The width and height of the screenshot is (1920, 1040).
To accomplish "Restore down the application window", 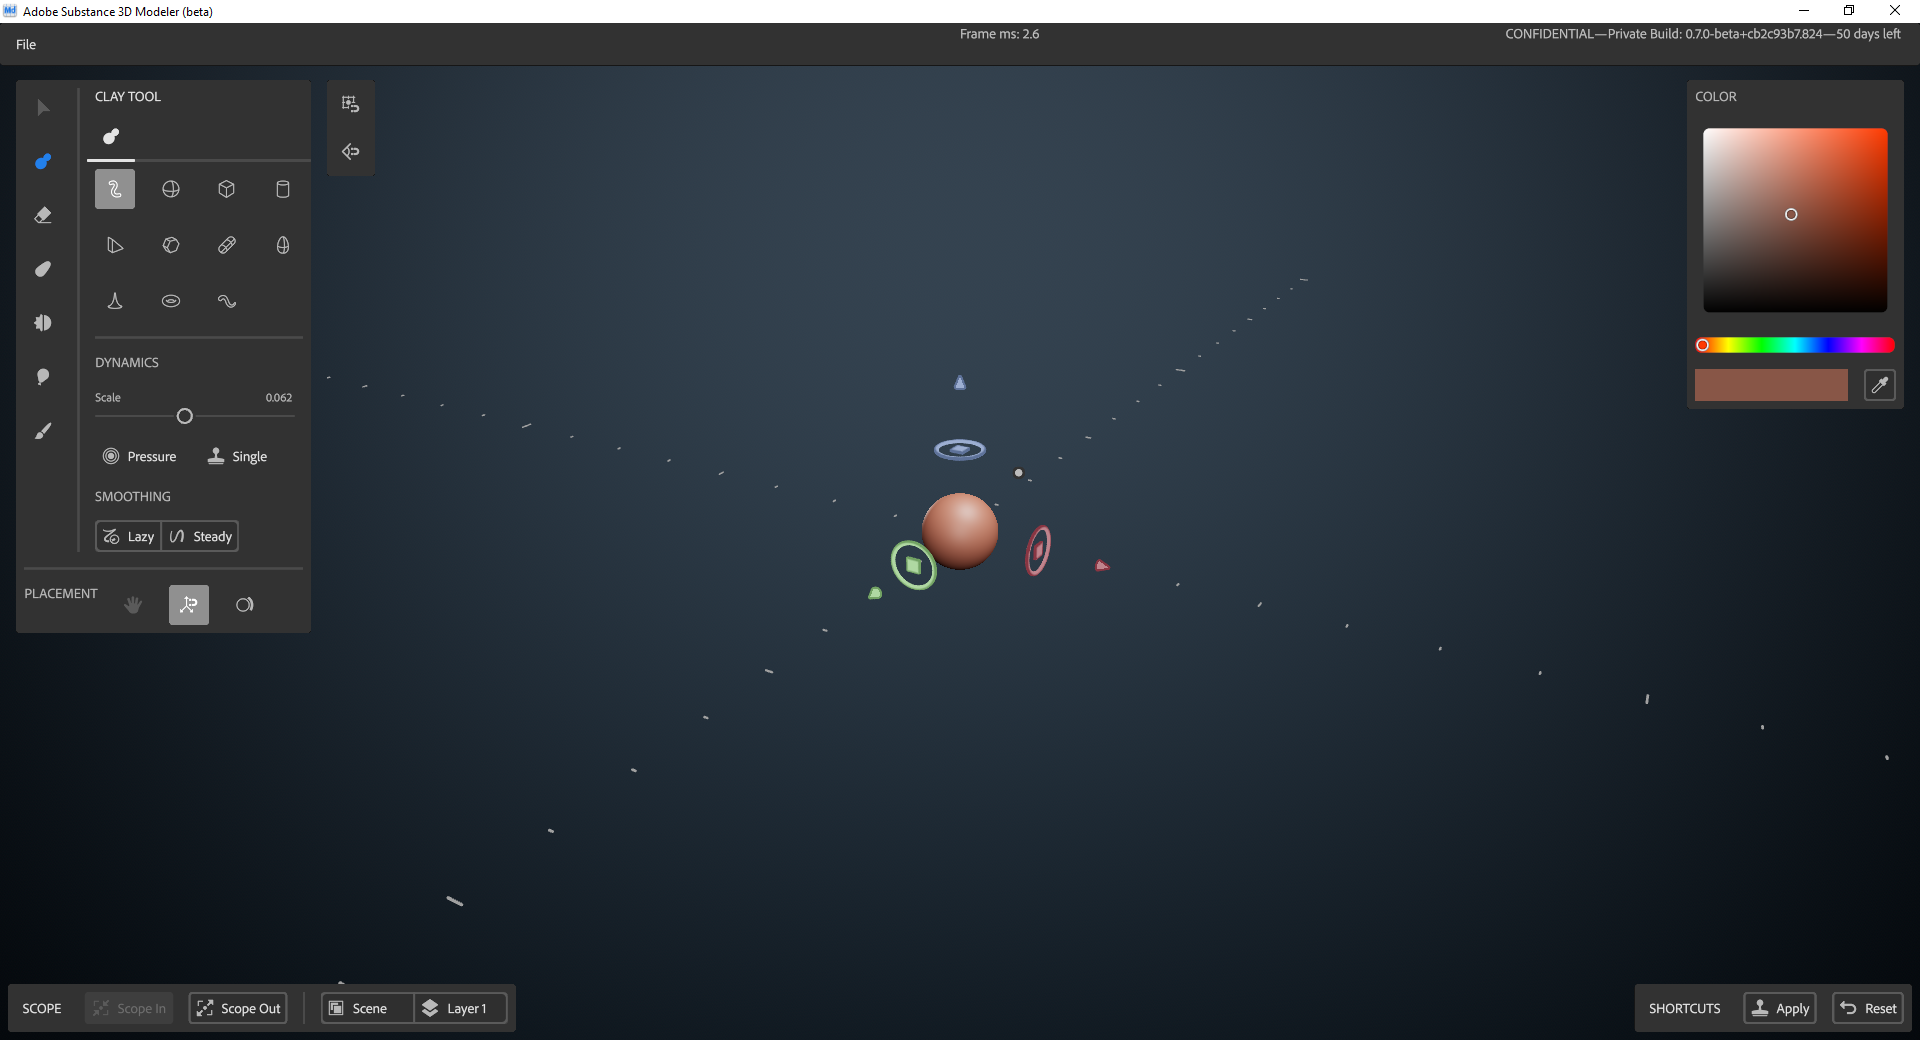I will [x=1849, y=11].
